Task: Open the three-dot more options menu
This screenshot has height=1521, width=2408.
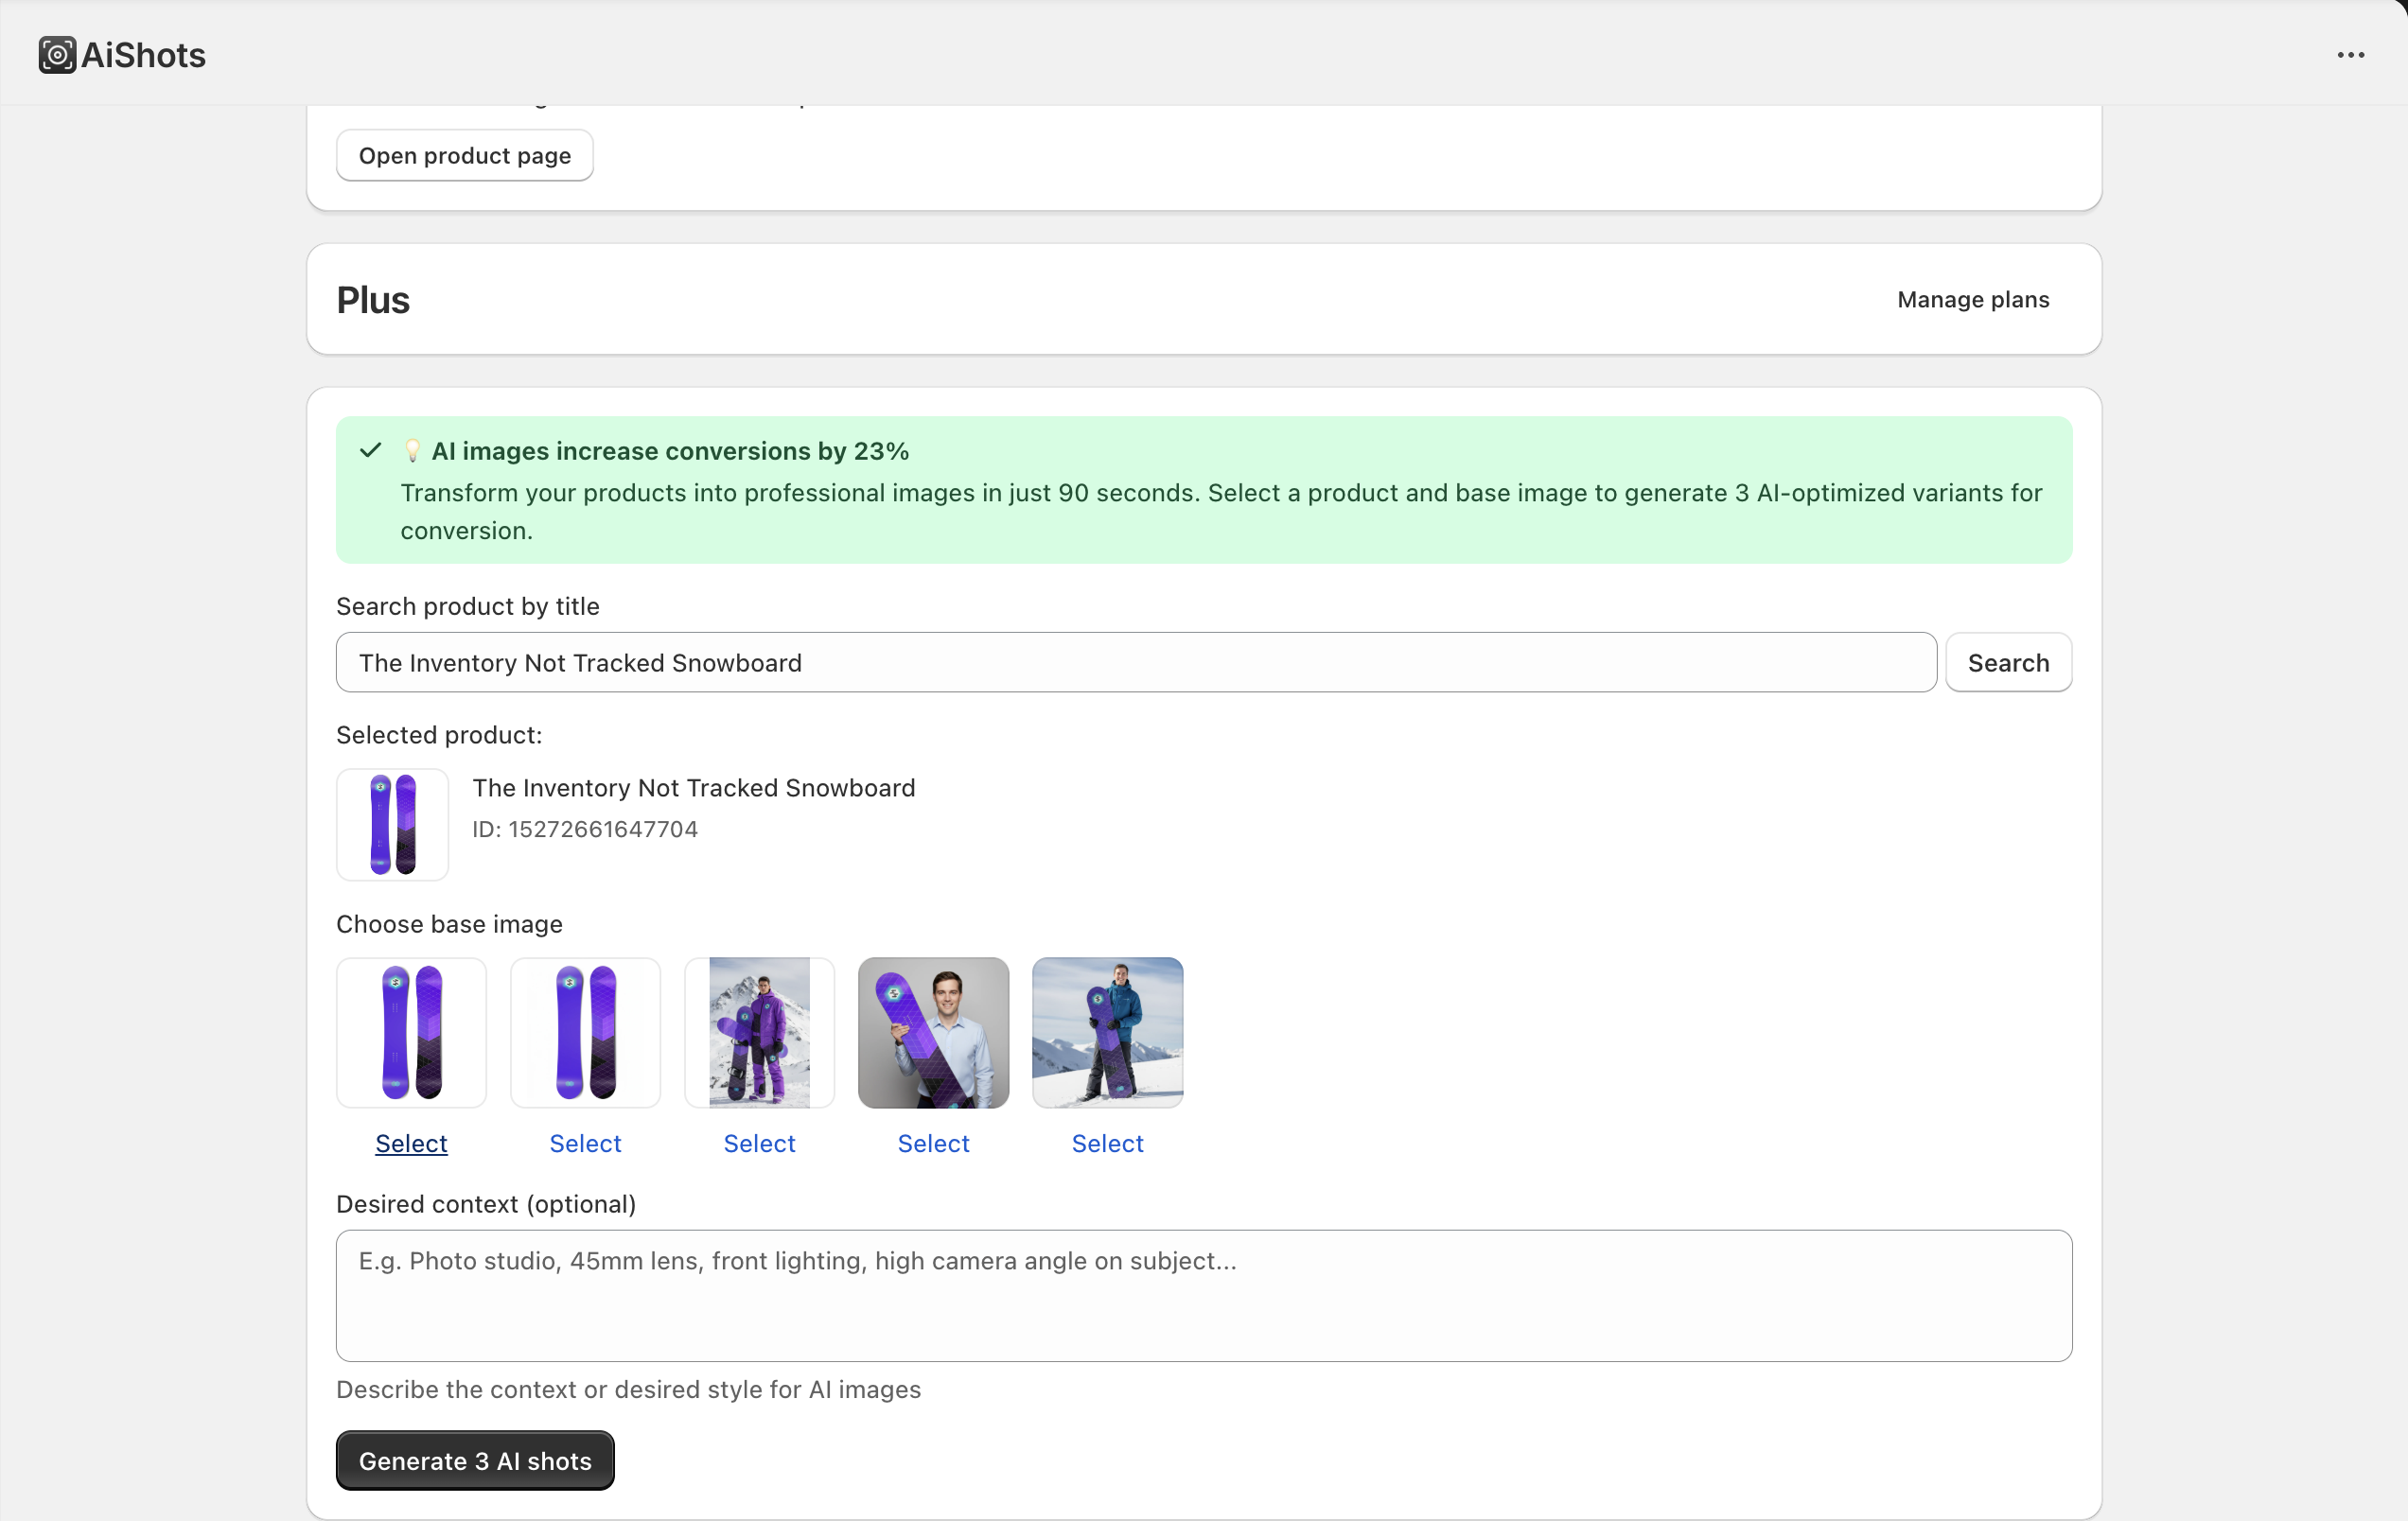Action: [2350, 55]
